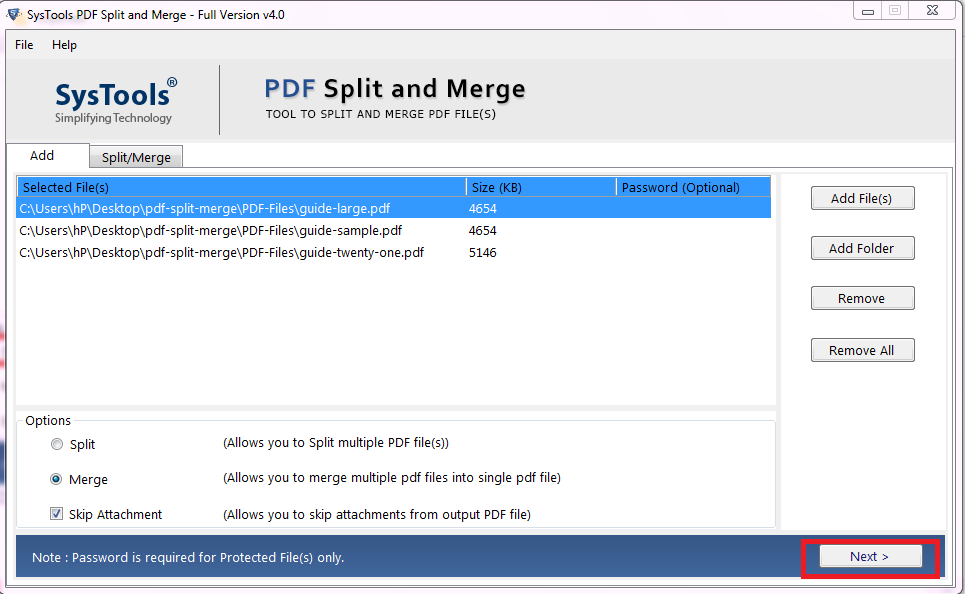This screenshot has width=965, height=594.
Task: Minimize the SysTools window
Action: pyautogui.click(x=868, y=10)
